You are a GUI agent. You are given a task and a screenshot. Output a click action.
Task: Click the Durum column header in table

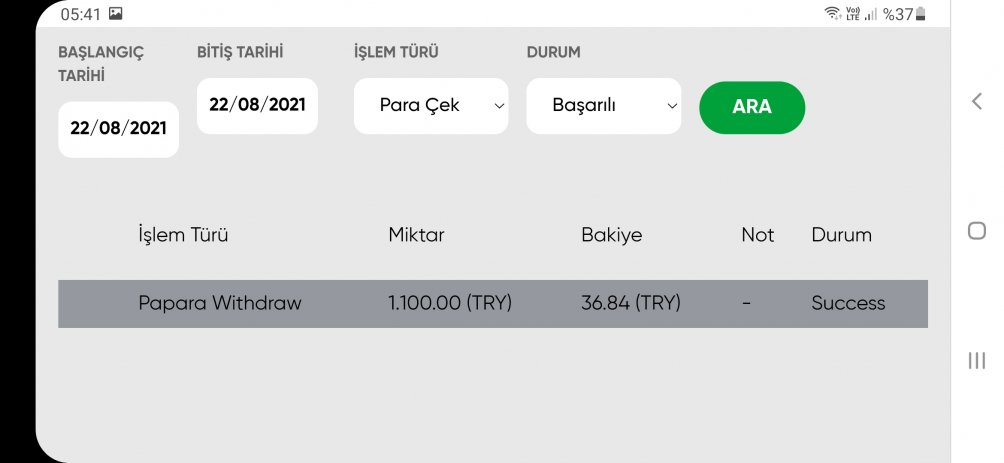[x=841, y=235]
